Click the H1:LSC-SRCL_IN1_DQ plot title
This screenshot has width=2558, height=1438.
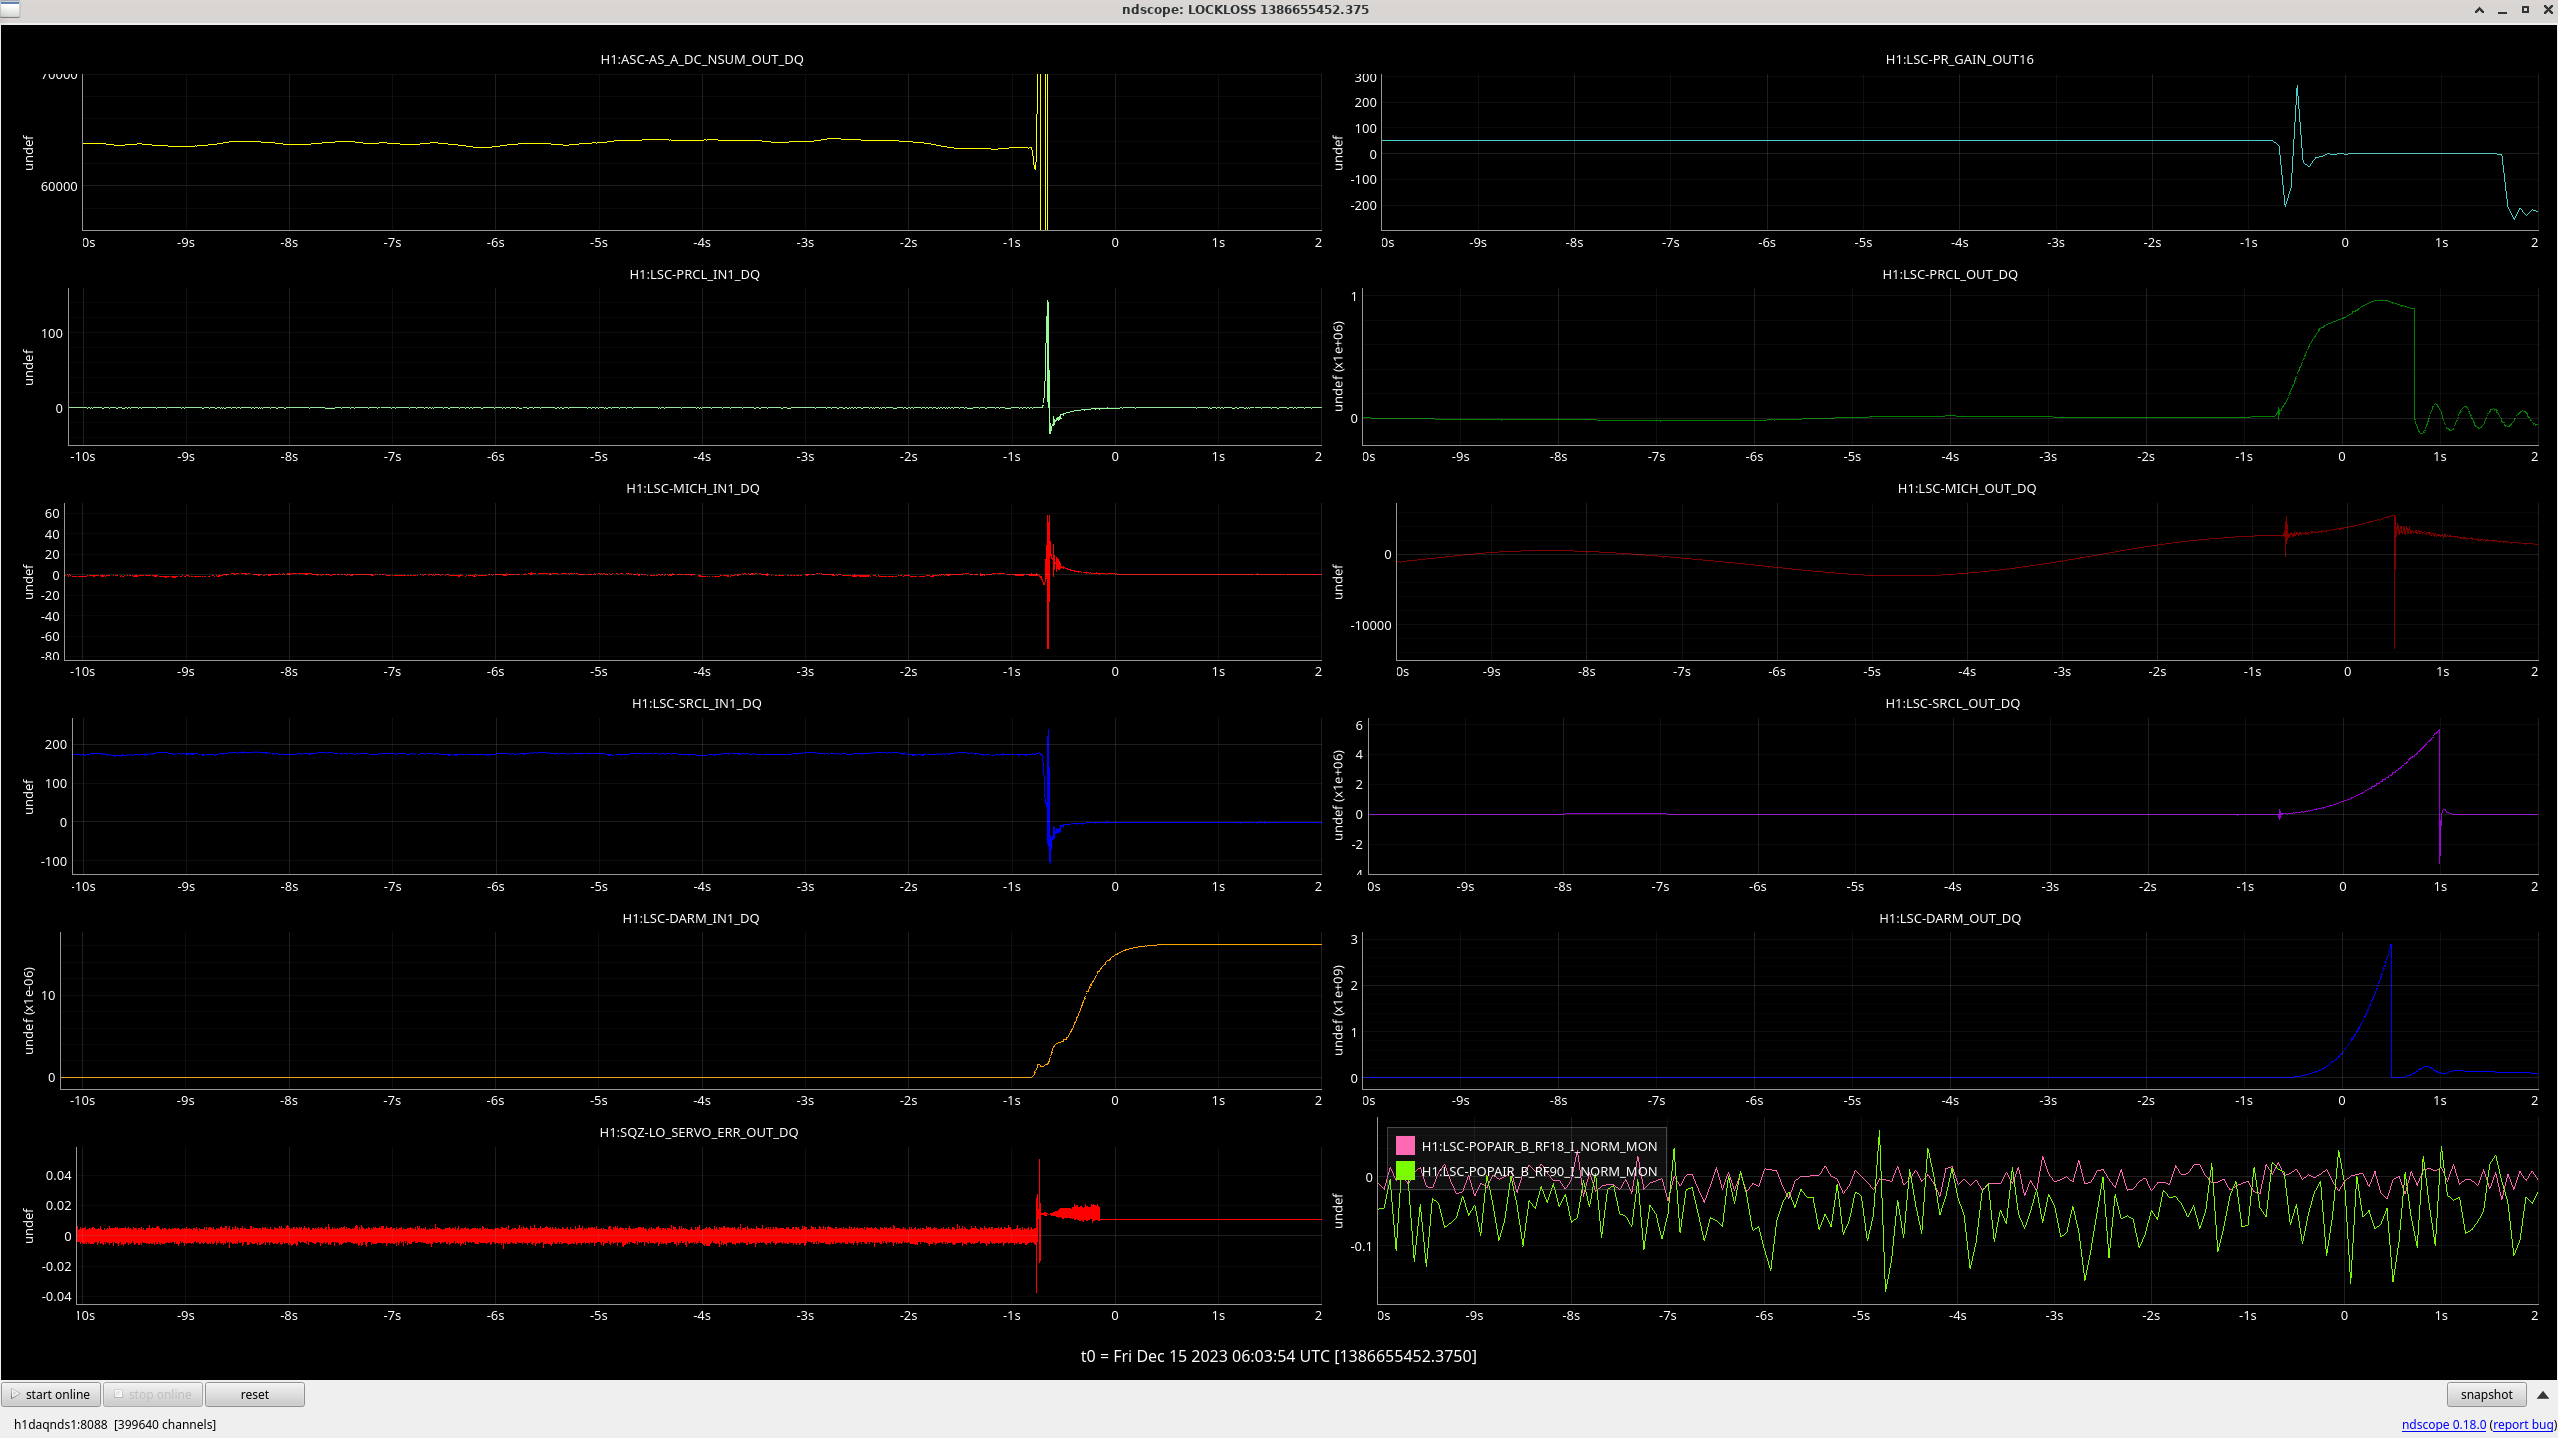coord(696,703)
